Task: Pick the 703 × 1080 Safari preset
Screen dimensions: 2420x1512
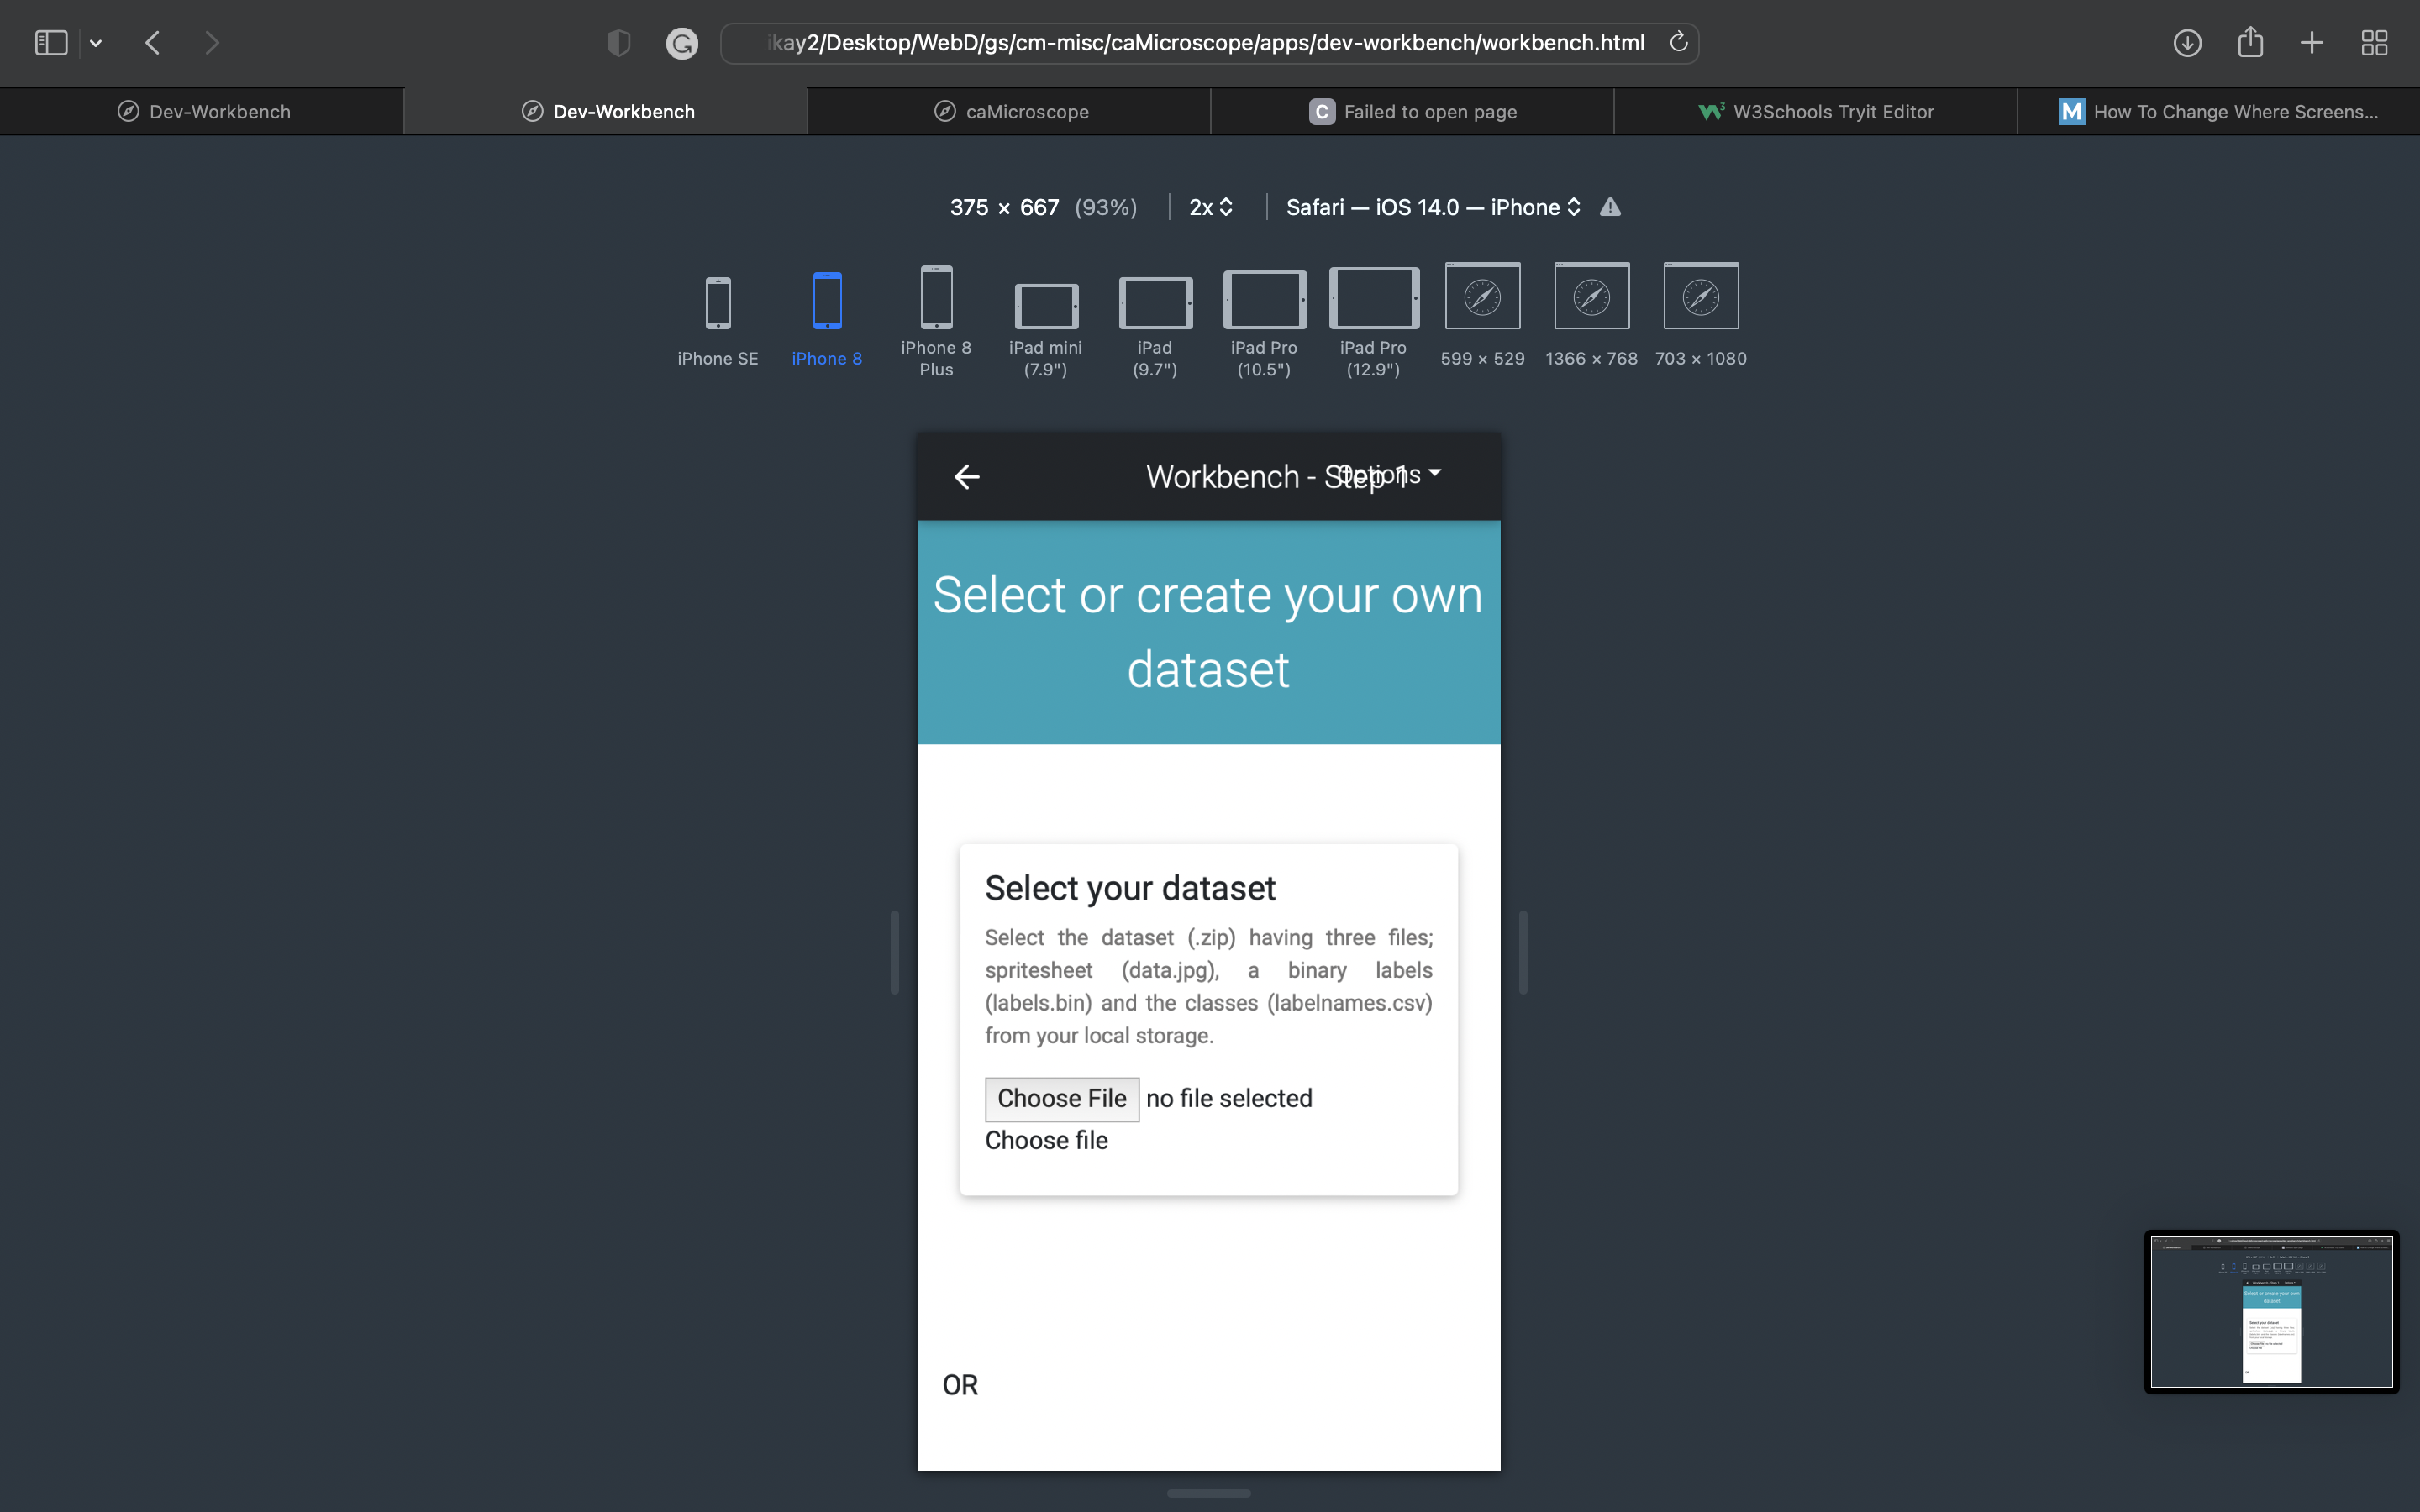Action: (x=1700, y=297)
